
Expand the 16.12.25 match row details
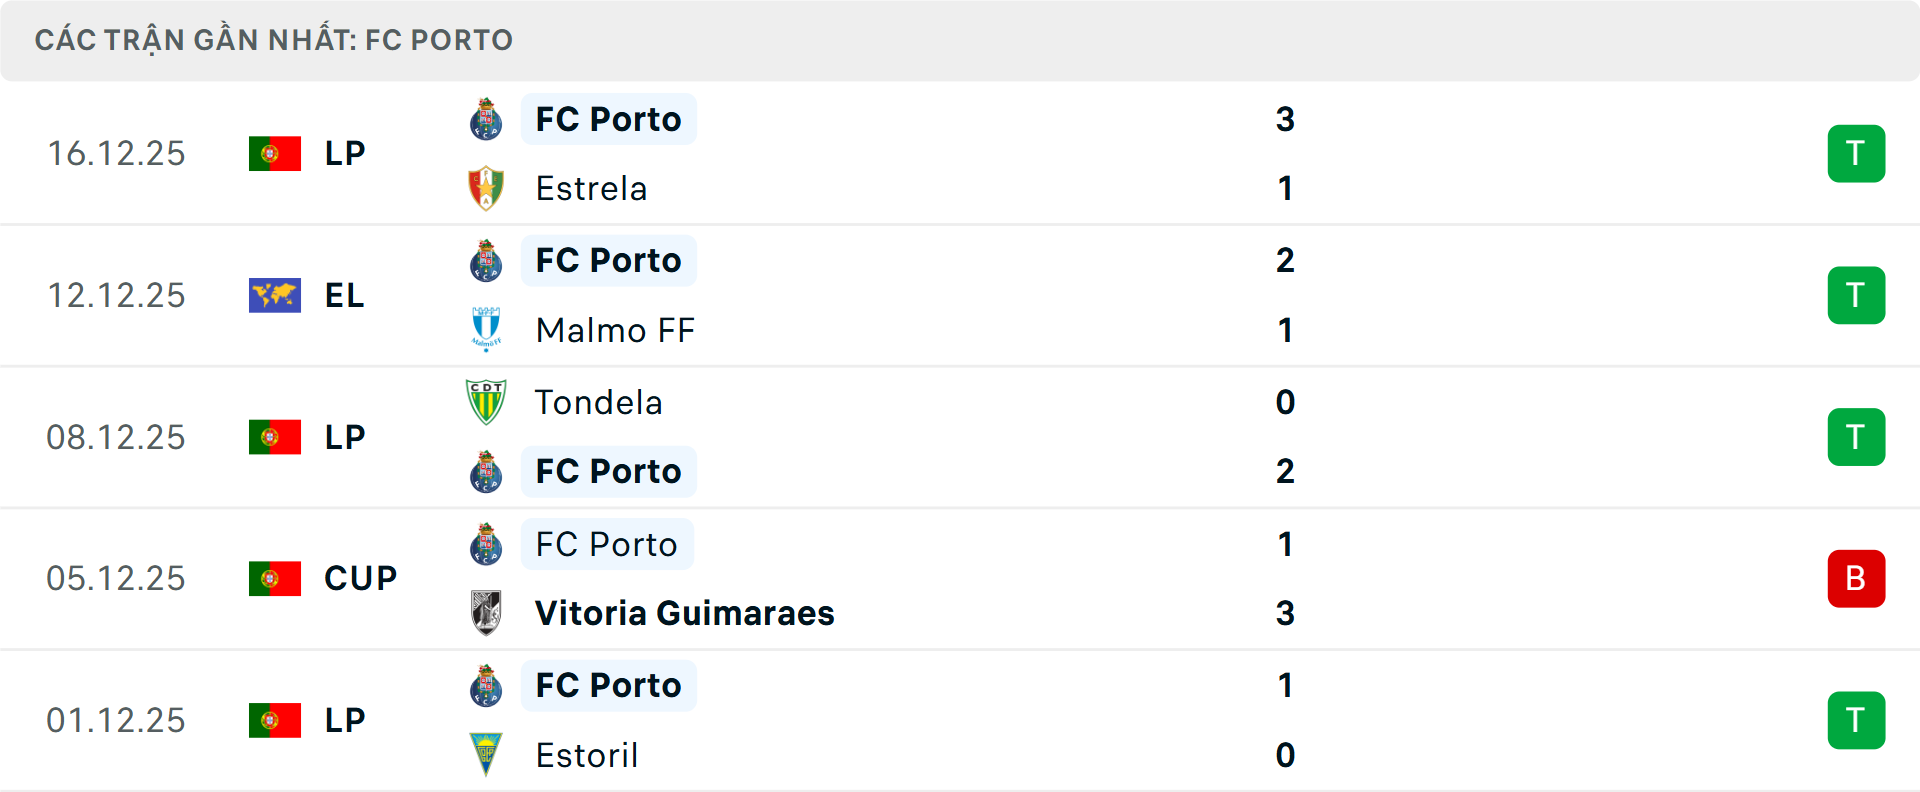pos(960,153)
